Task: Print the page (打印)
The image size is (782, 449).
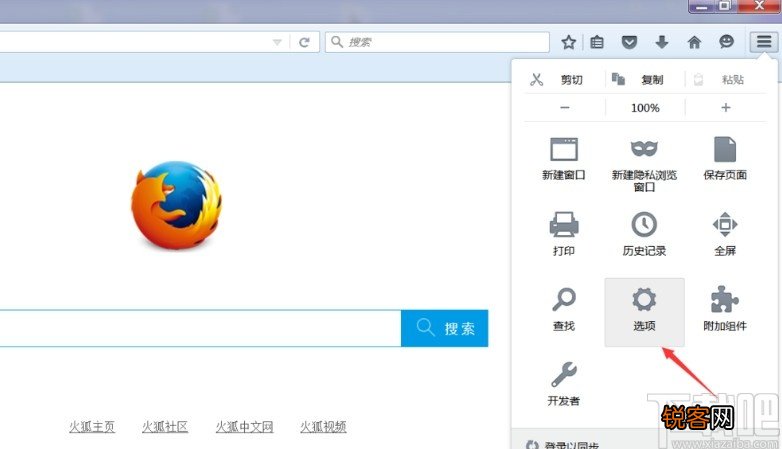Action: coord(564,233)
